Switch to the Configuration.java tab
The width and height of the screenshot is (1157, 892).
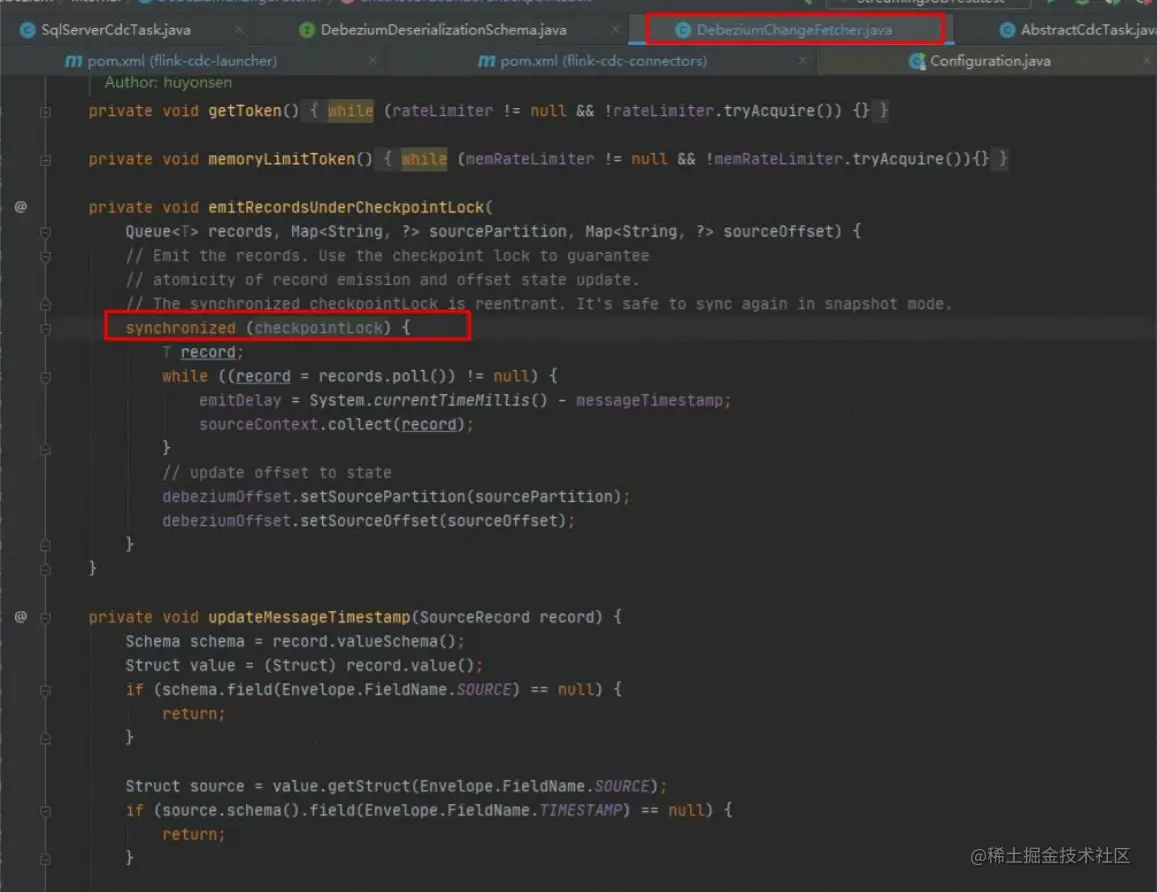tap(990, 61)
